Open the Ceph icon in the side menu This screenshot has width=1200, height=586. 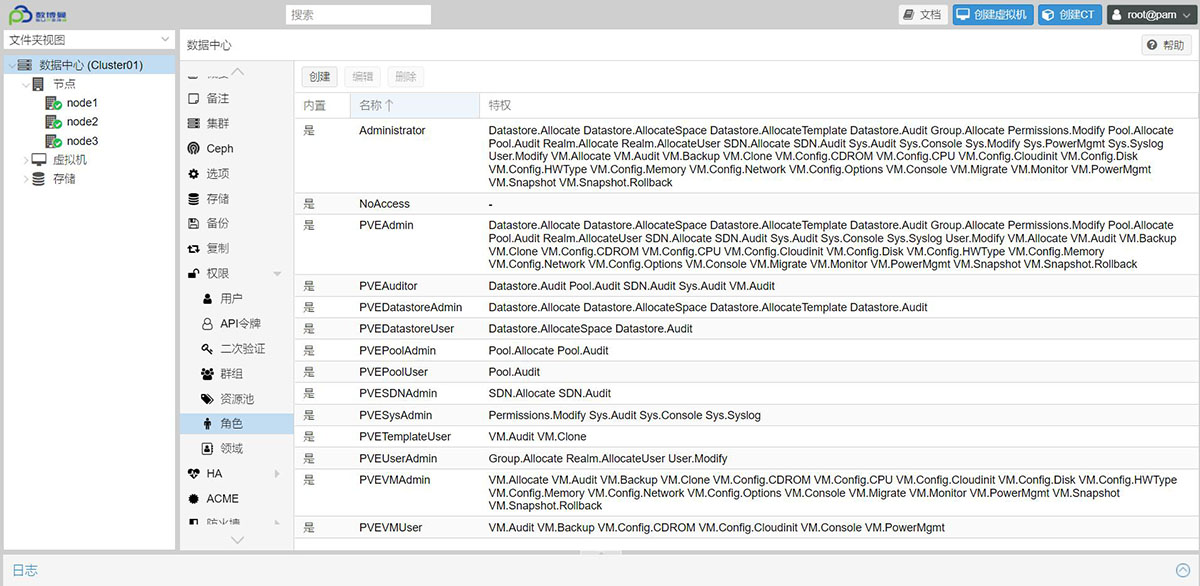194,149
